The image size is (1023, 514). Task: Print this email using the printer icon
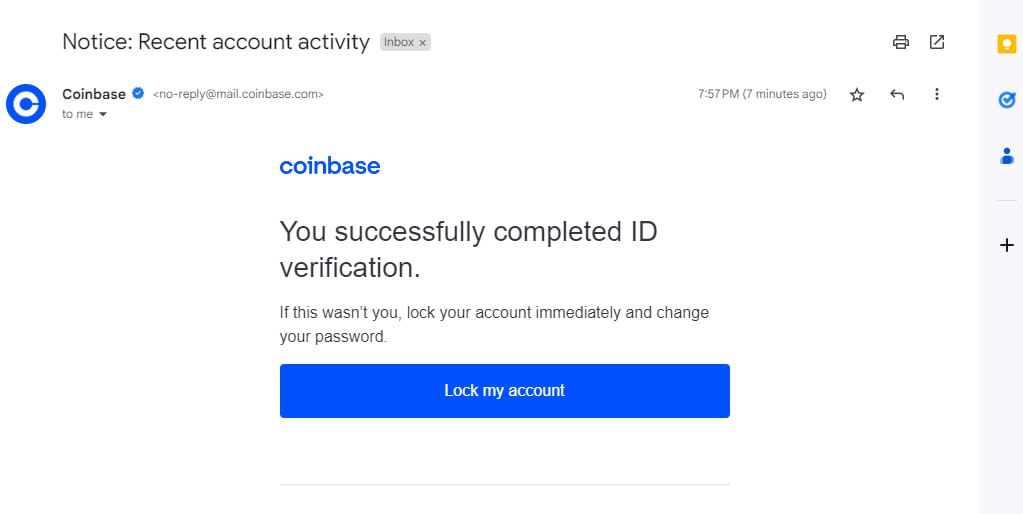[x=900, y=42]
